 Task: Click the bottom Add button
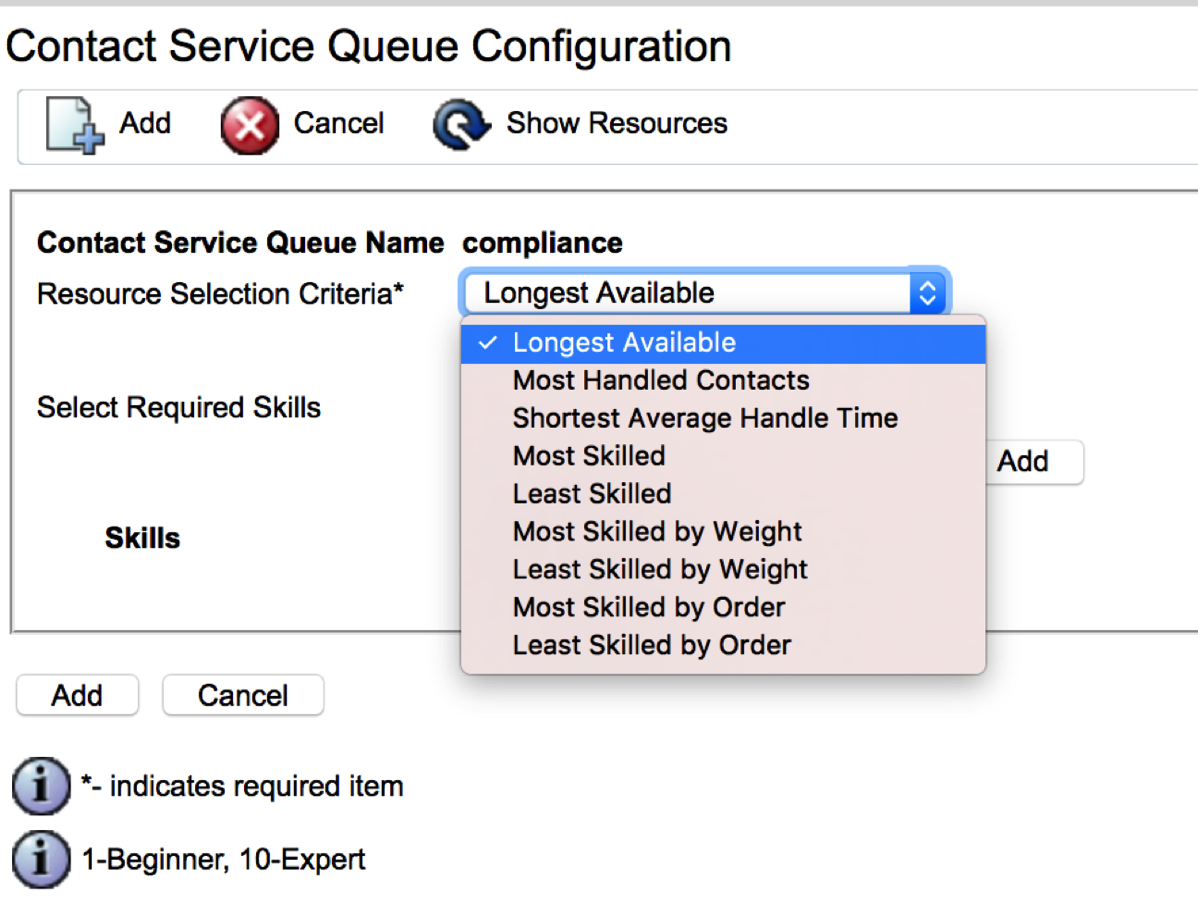[x=77, y=696]
